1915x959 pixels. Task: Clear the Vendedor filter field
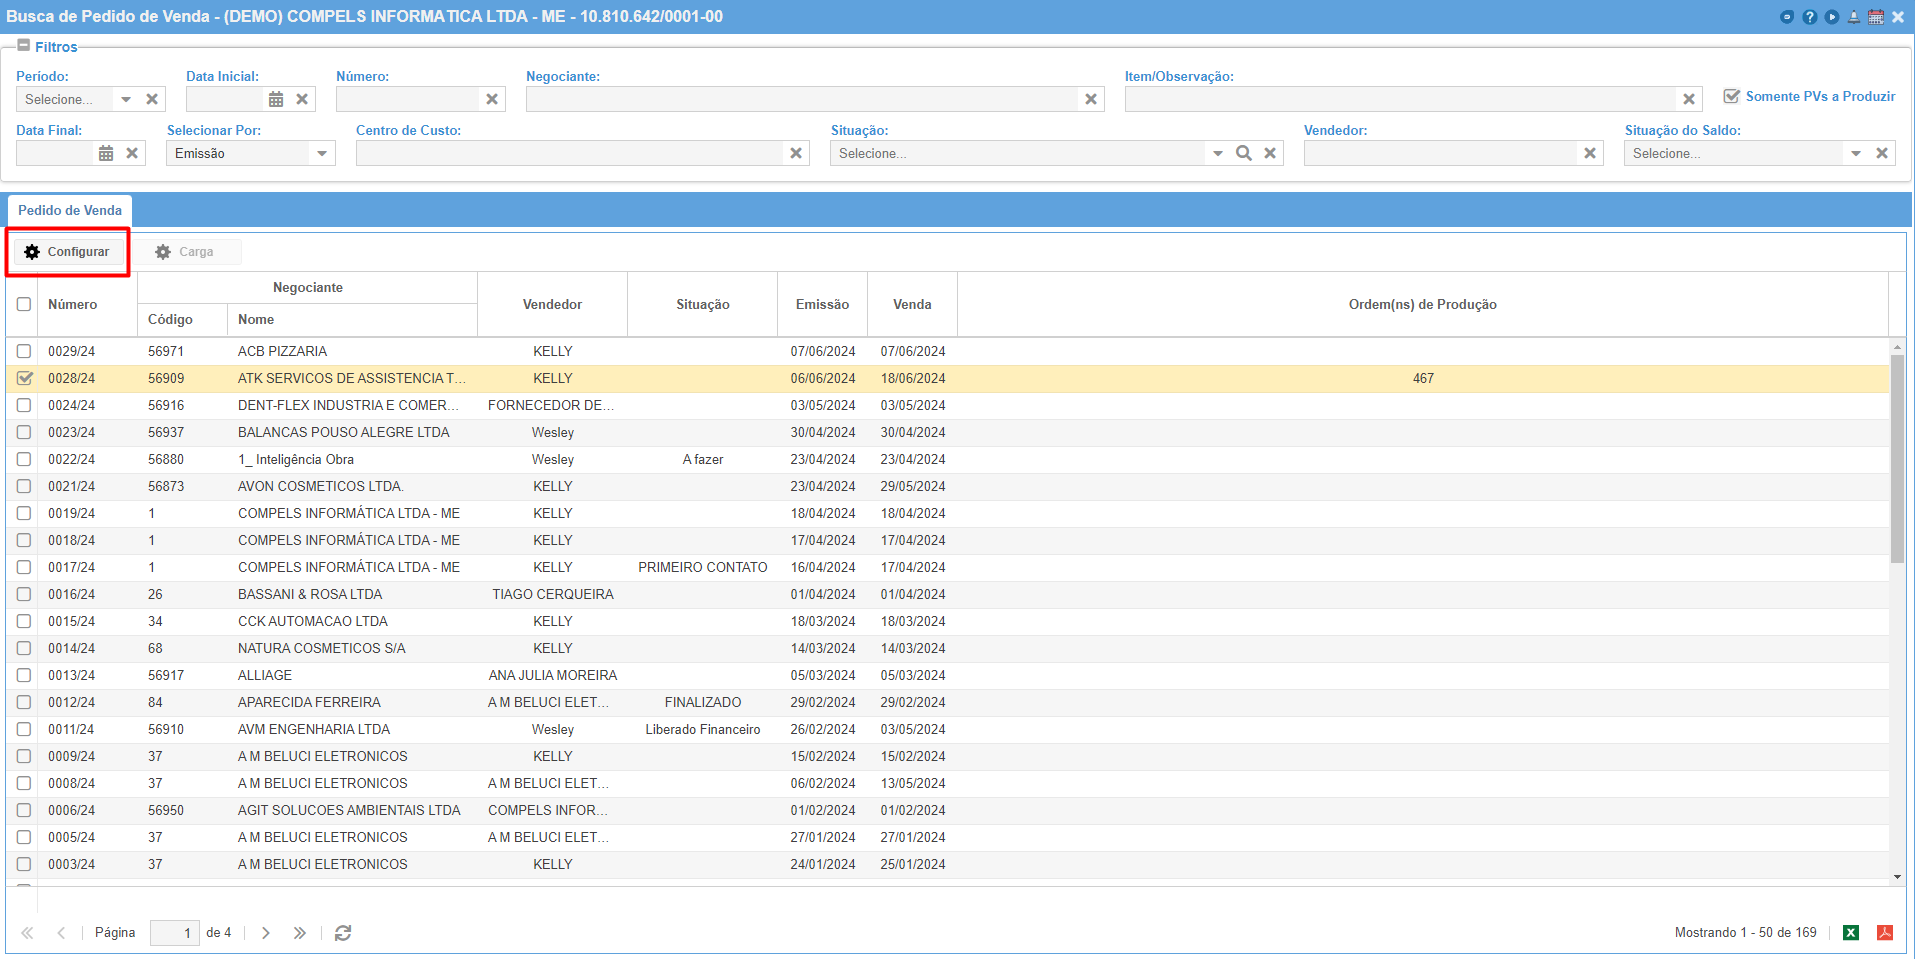(1590, 153)
